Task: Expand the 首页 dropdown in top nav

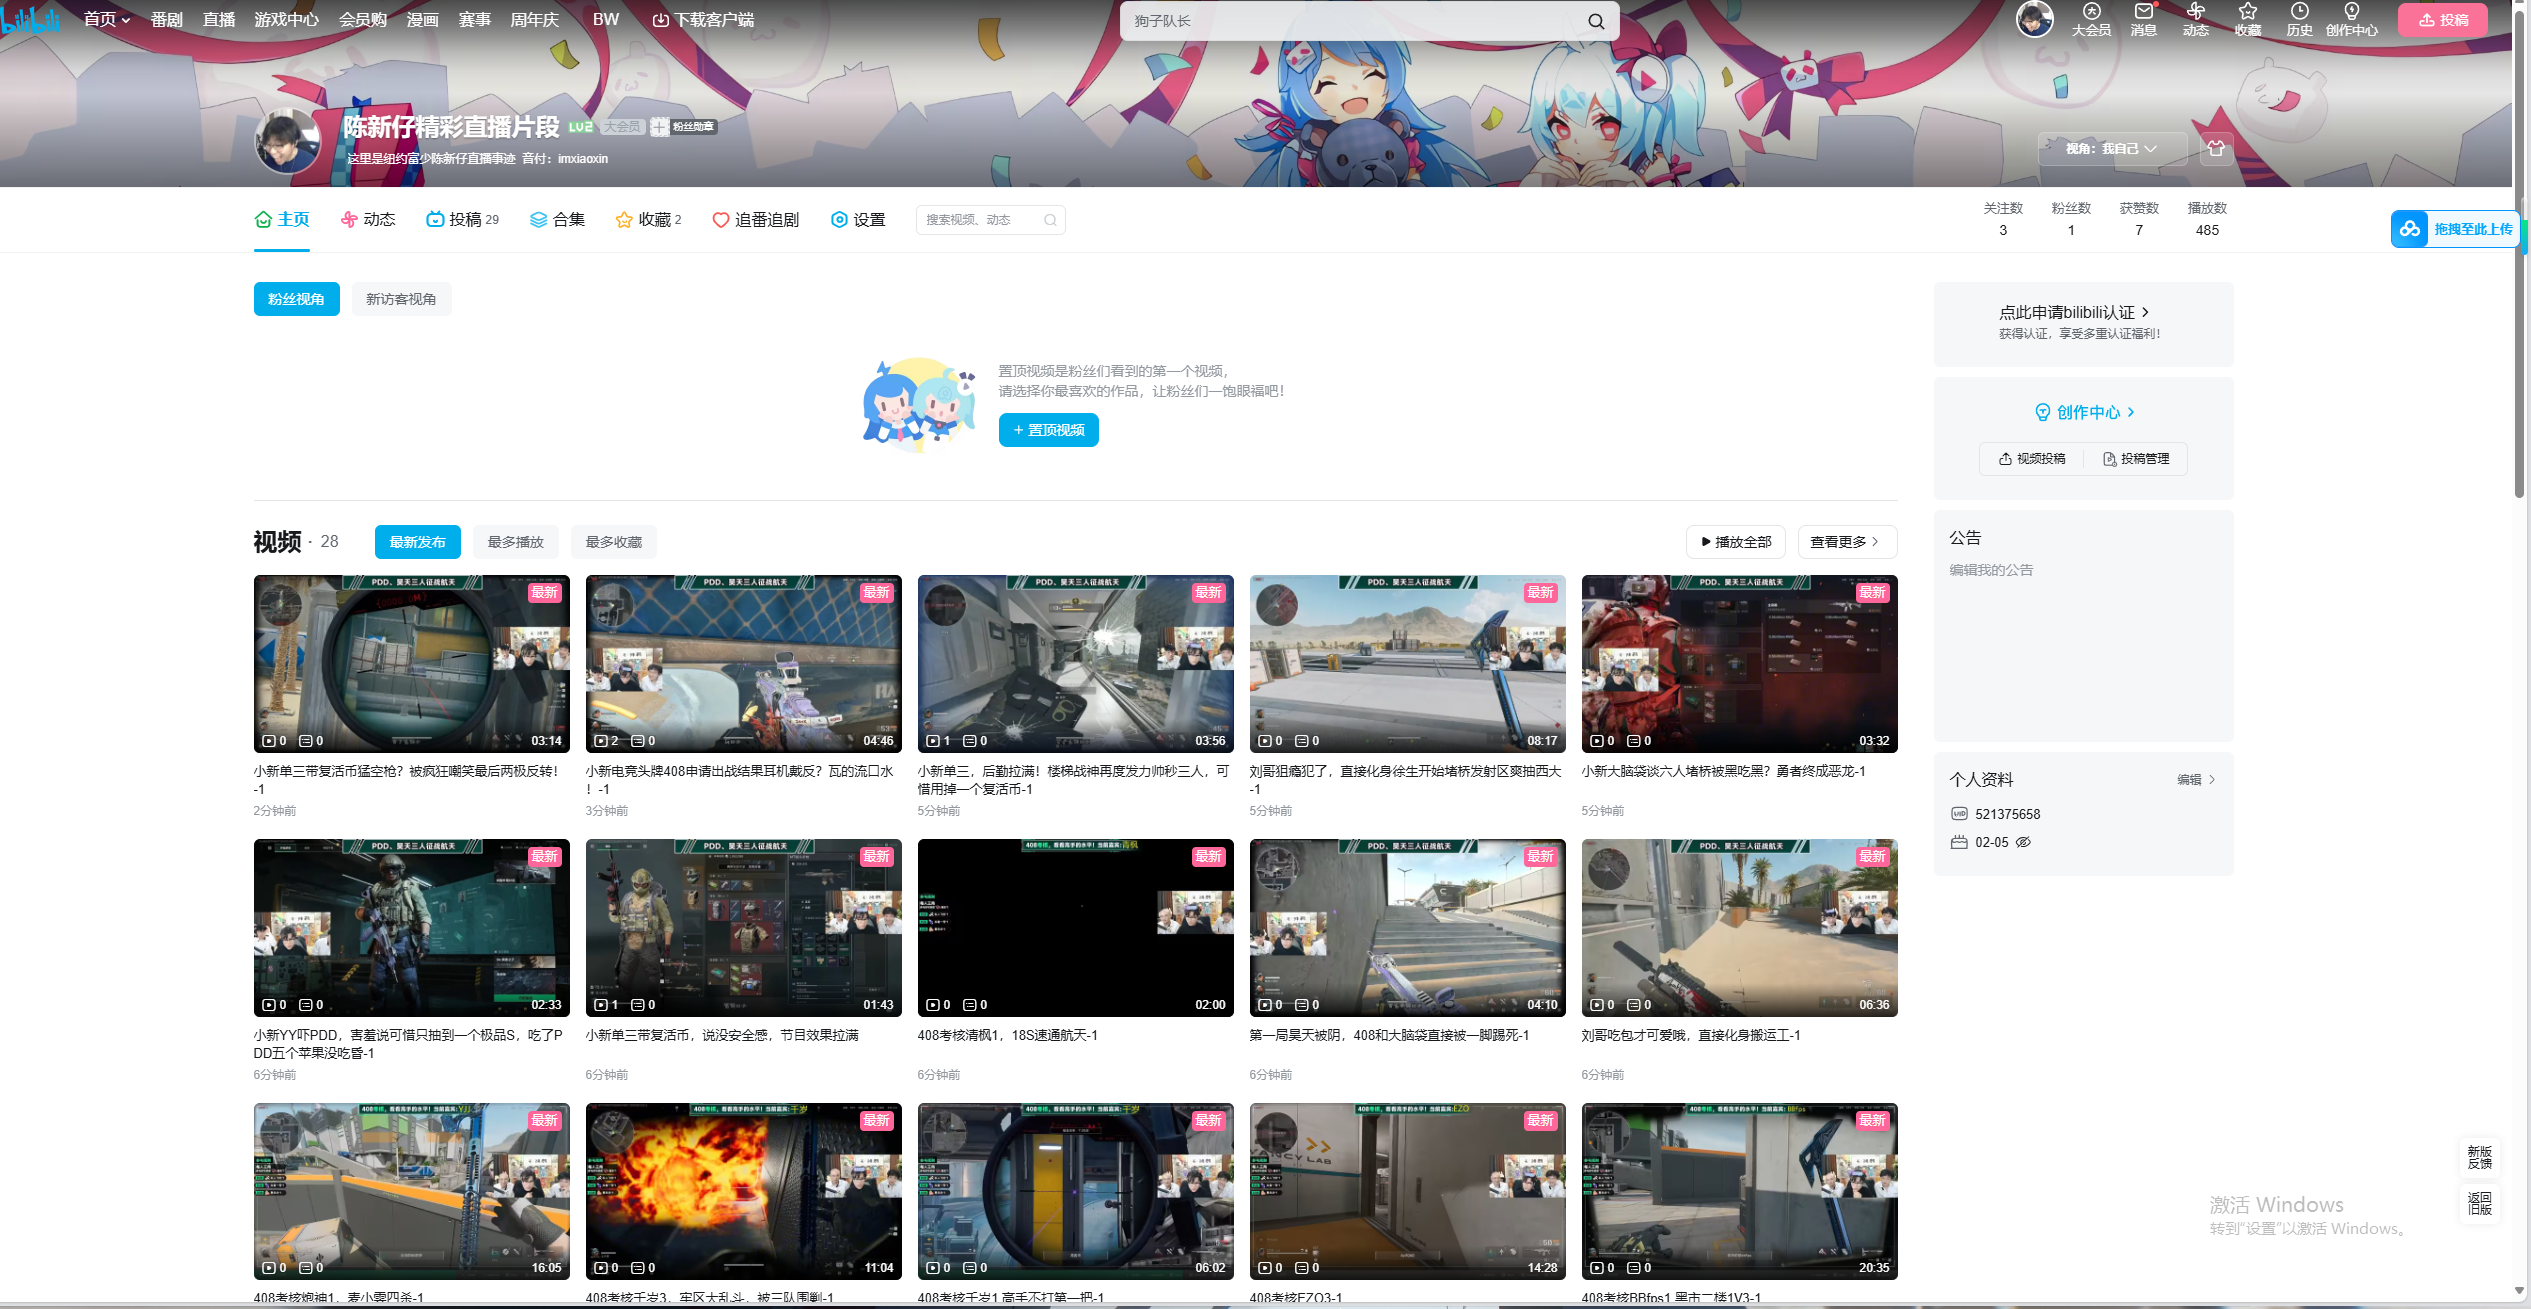Action: coord(107,19)
